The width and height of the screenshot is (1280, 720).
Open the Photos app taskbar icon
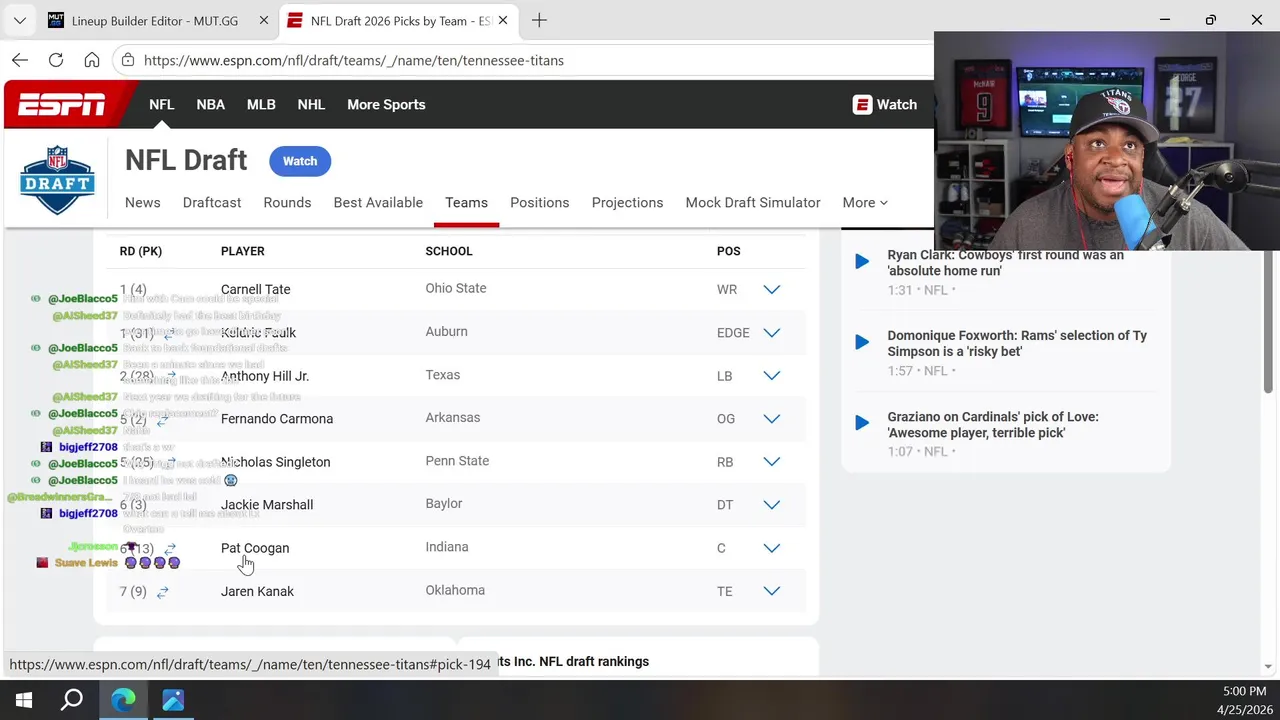click(x=173, y=700)
